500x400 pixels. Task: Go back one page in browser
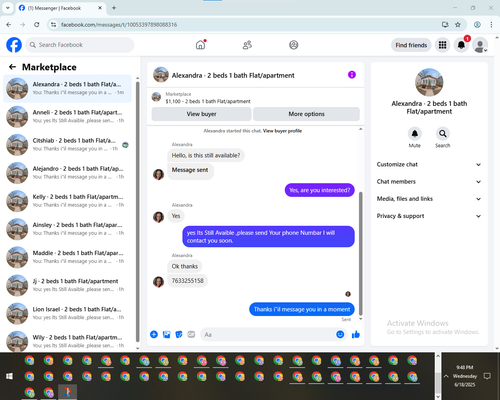tap(9, 25)
